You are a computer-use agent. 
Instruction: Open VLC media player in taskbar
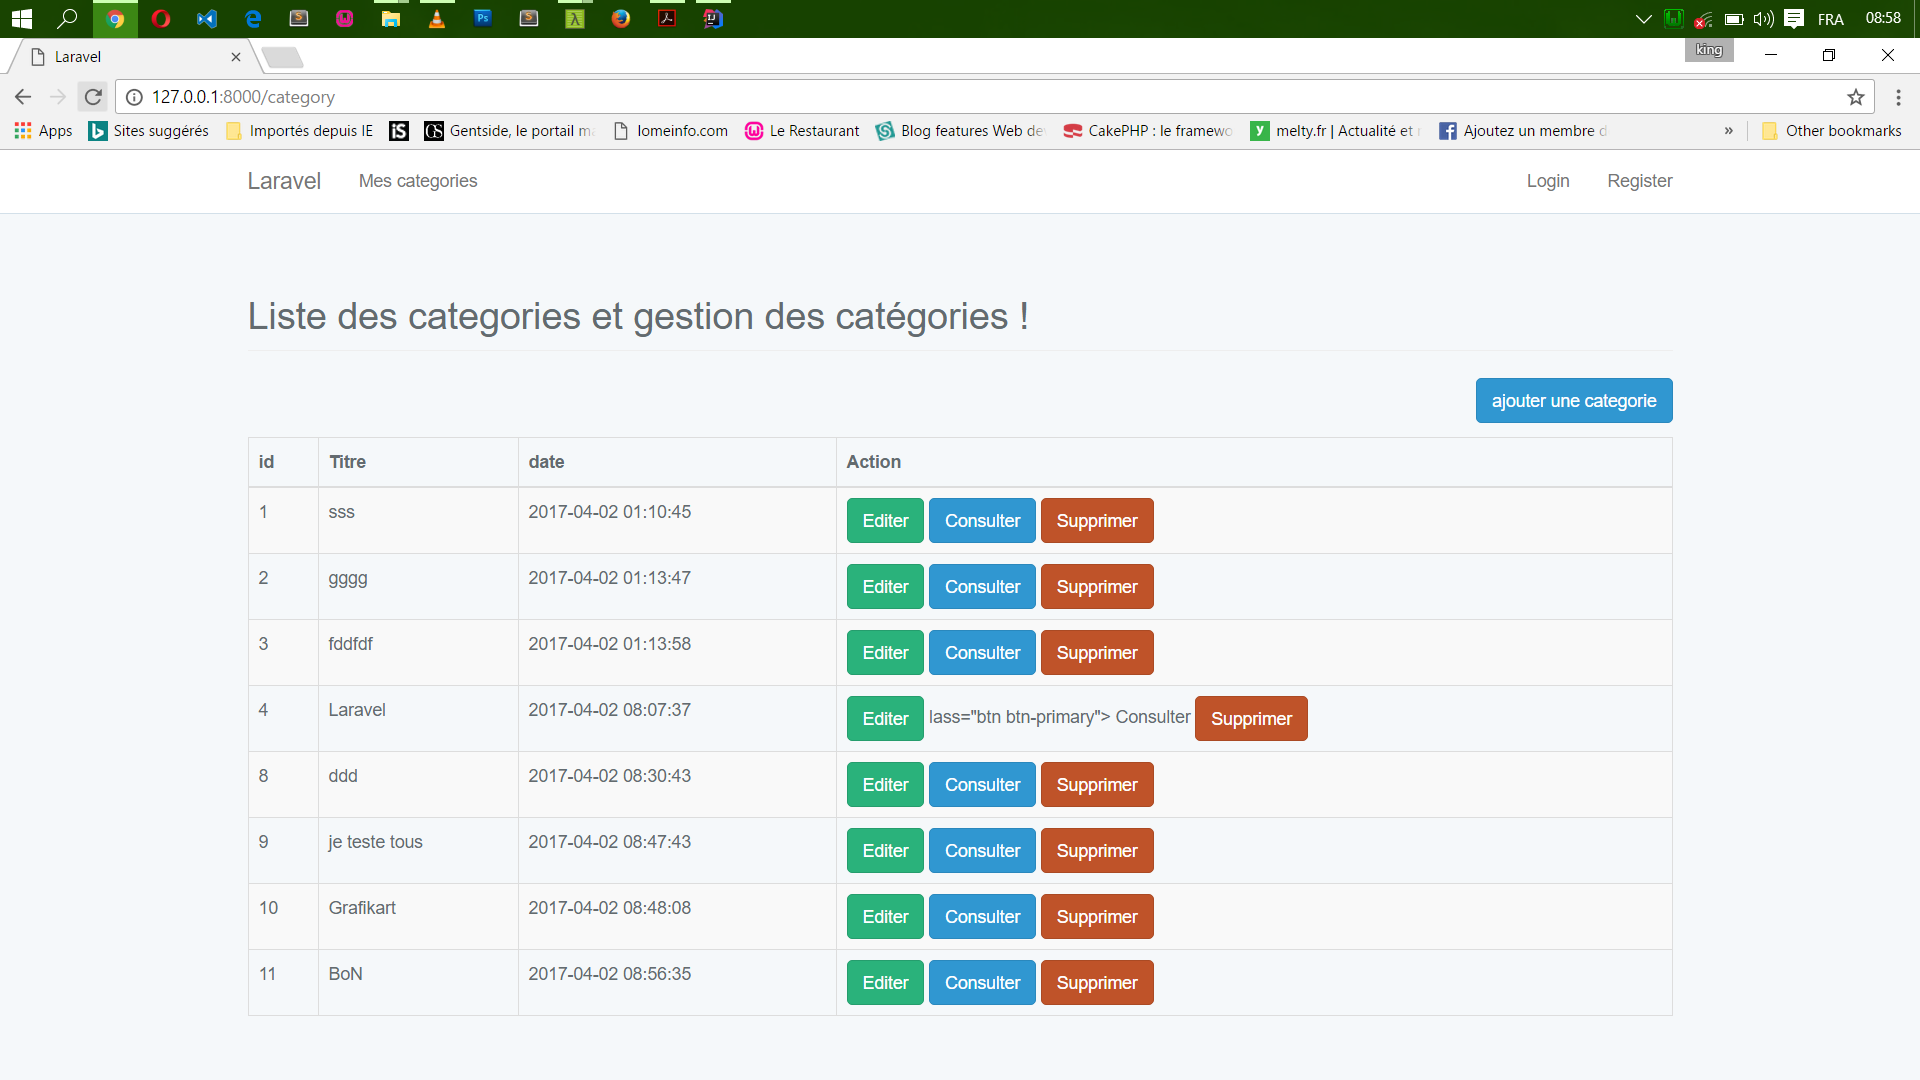tap(437, 18)
